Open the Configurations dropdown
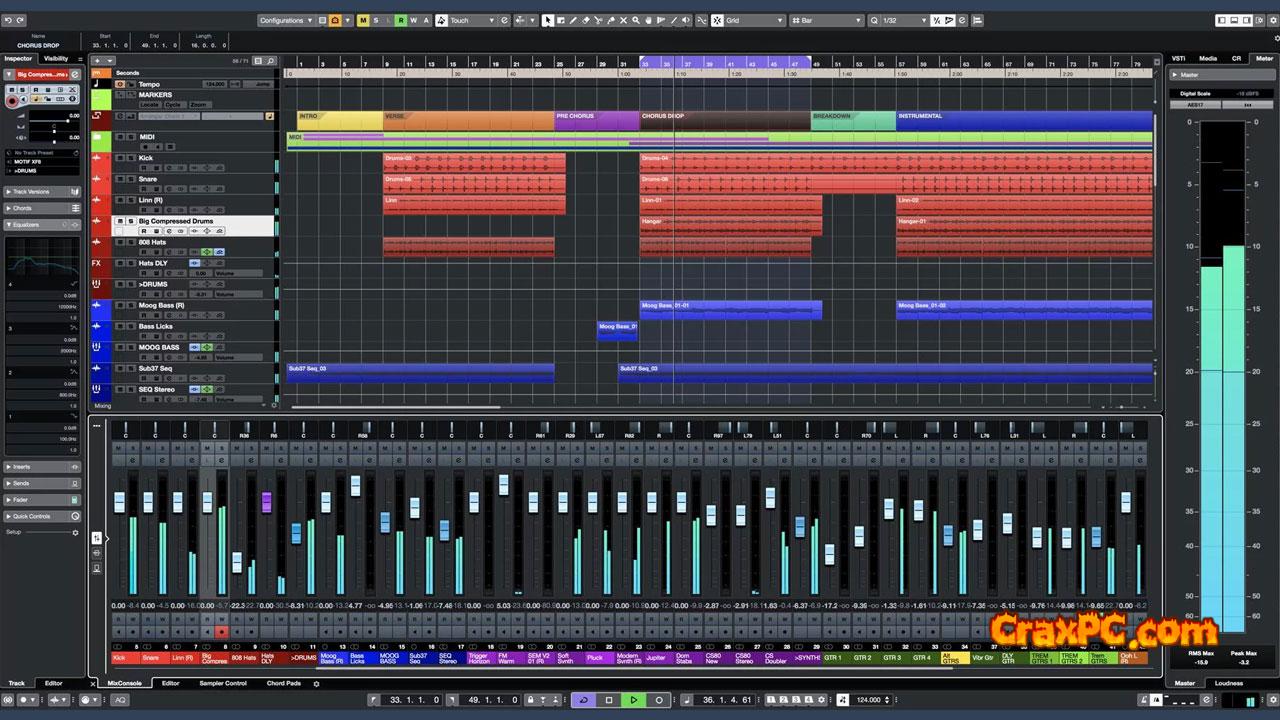This screenshot has height=720, width=1280. click(286, 20)
